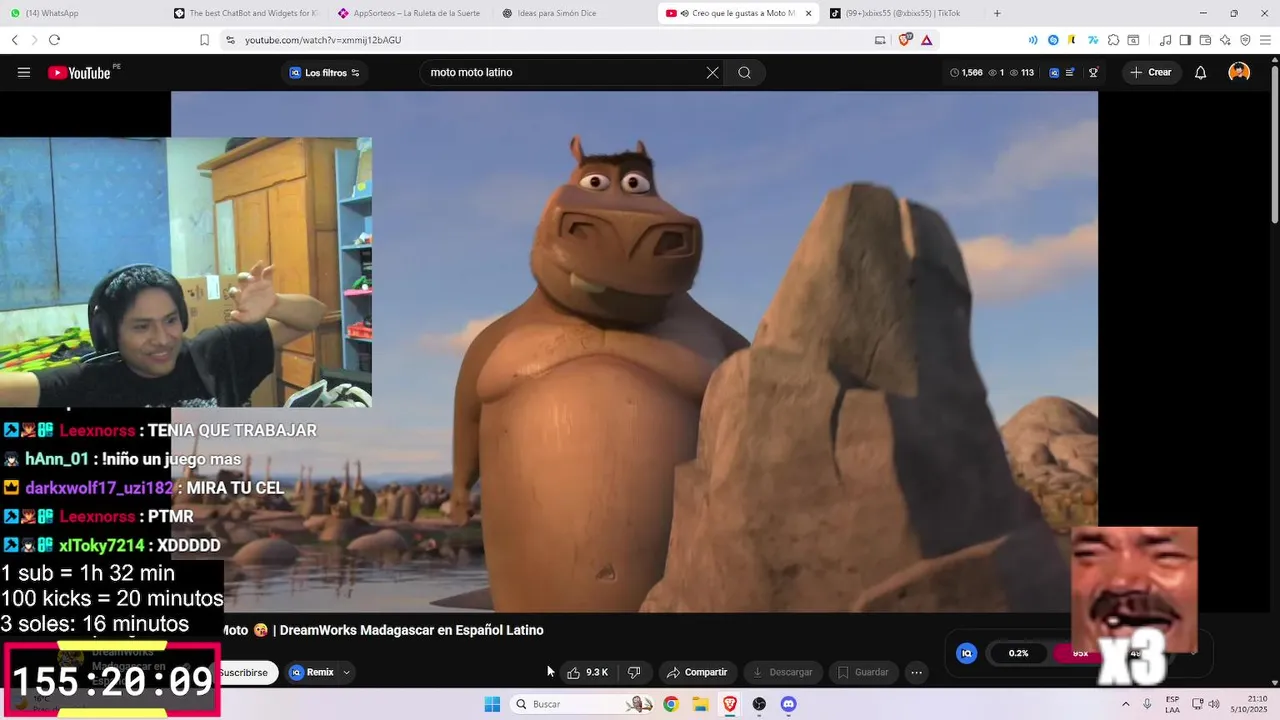Click the picture-in-picture icon in address bar

(880, 40)
